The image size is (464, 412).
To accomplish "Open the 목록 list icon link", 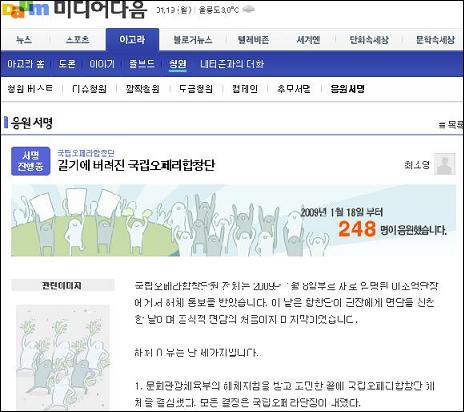I will coord(451,125).
